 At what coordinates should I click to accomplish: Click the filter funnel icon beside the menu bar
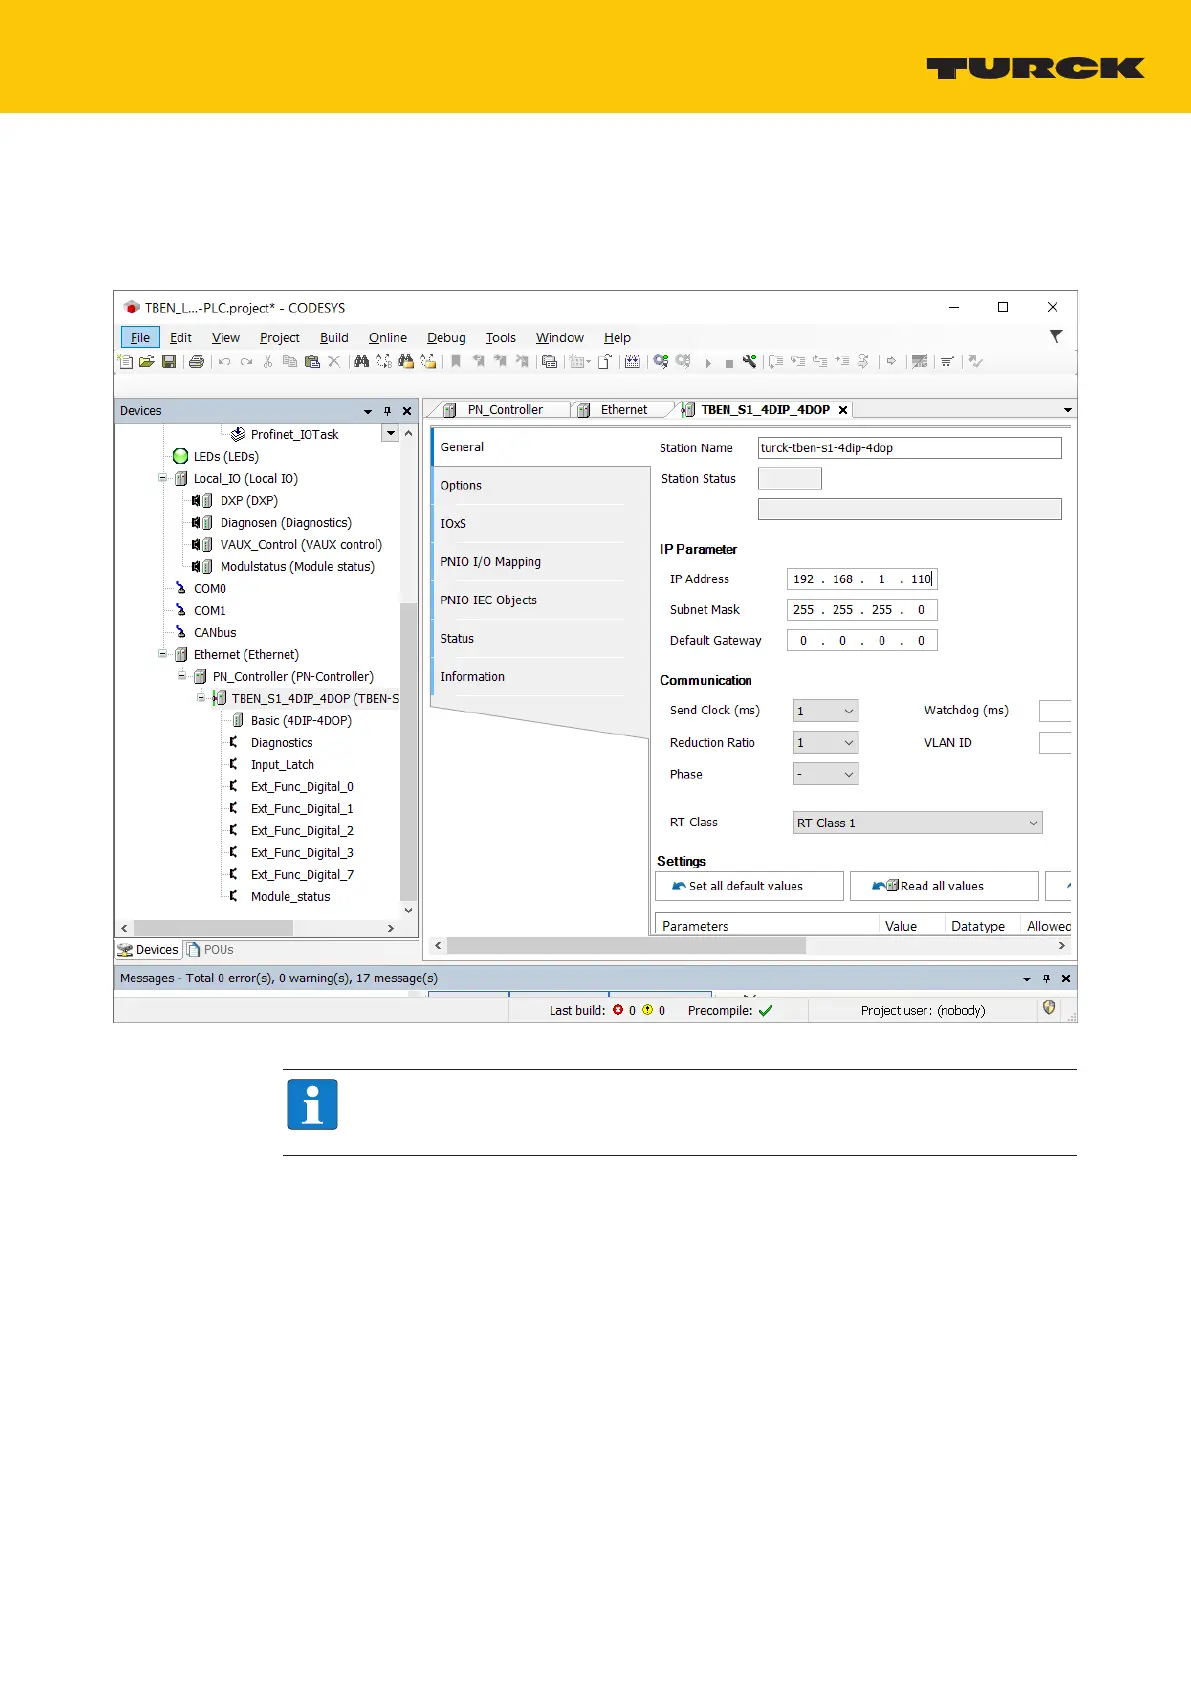(1056, 337)
